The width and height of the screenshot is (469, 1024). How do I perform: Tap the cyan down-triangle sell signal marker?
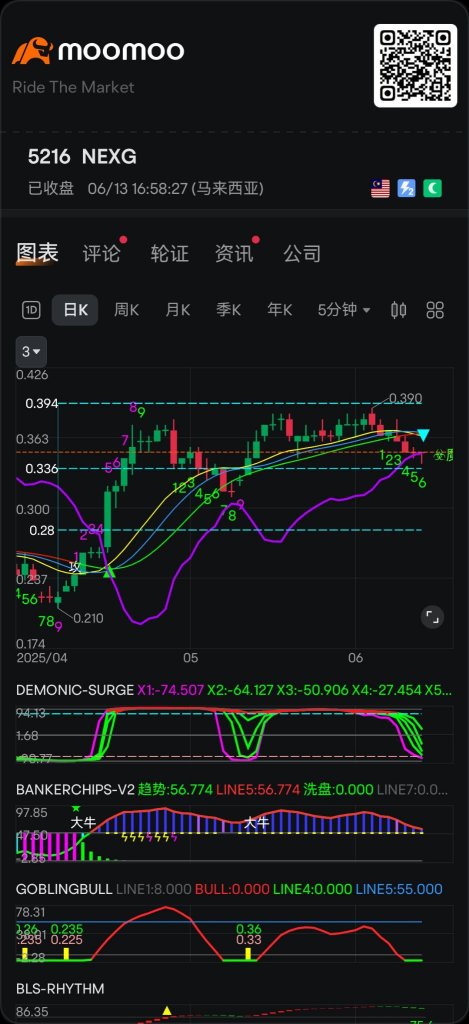click(423, 435)
